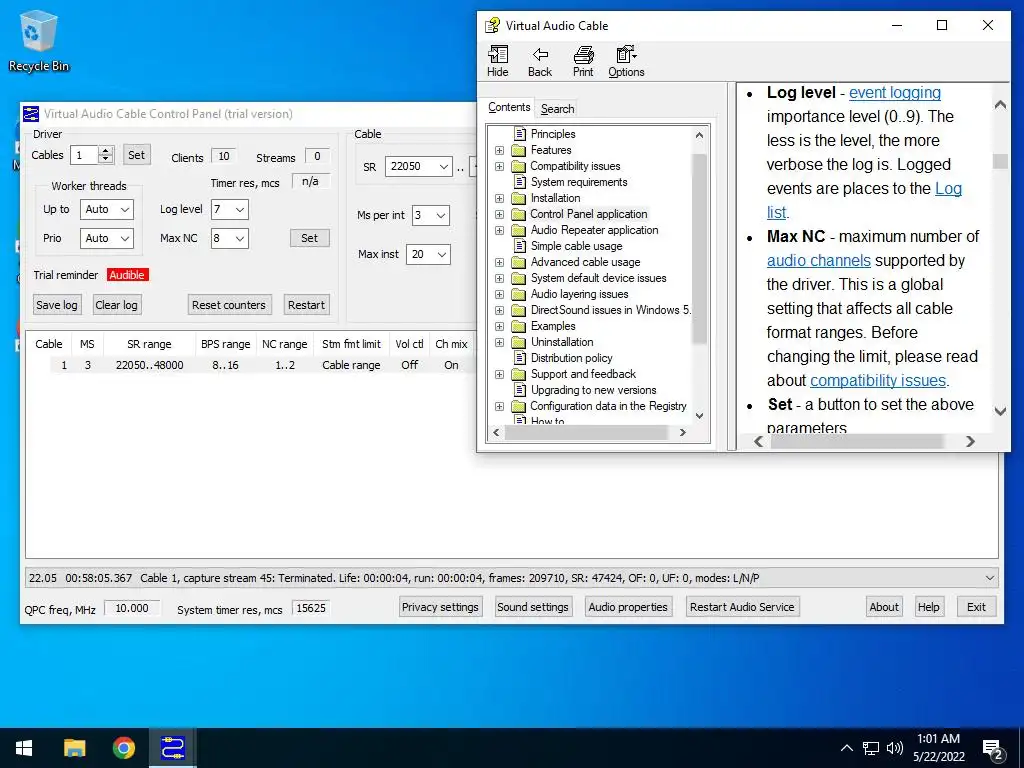Select the Installation folder icon
Screen dimensions: 1024x768
click(x=519, y=198)
